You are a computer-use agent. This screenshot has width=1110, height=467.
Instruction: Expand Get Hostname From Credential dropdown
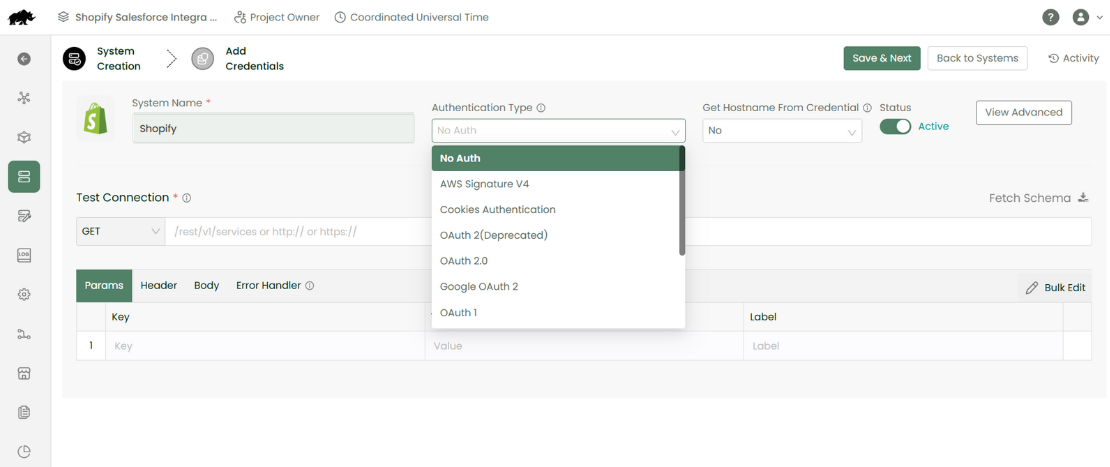pos(782,131)
